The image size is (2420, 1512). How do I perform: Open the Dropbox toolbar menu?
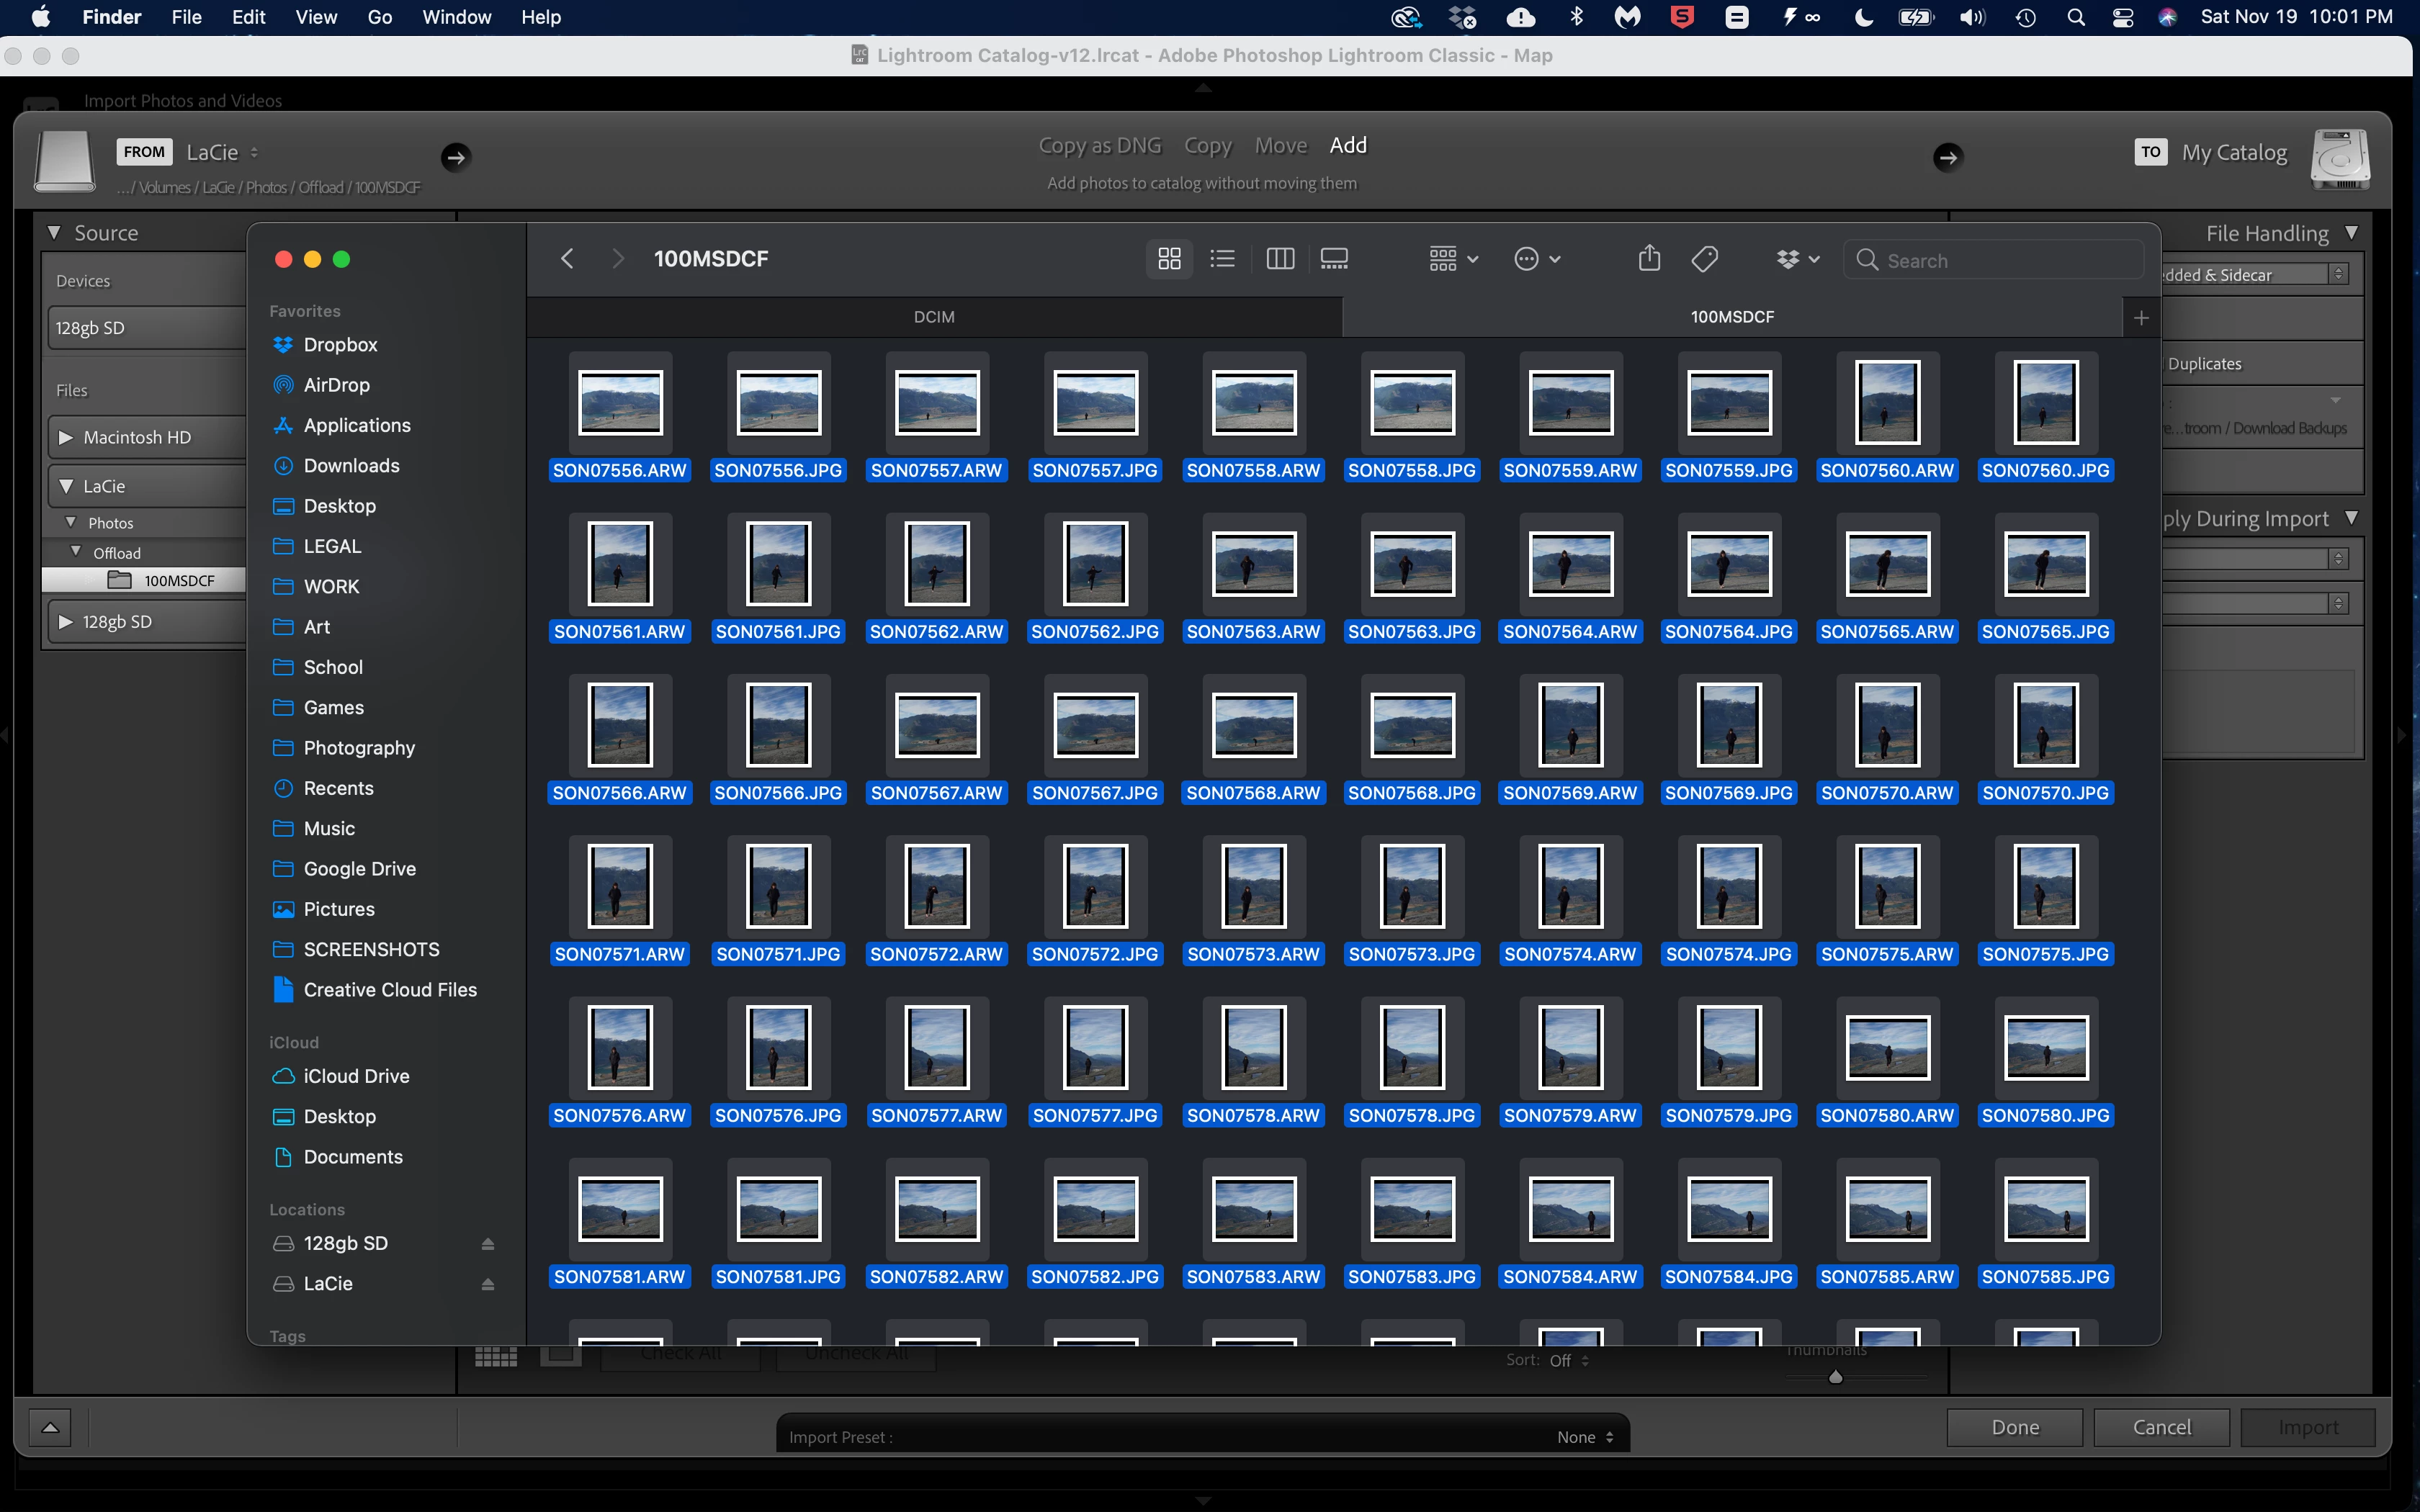1797,259
